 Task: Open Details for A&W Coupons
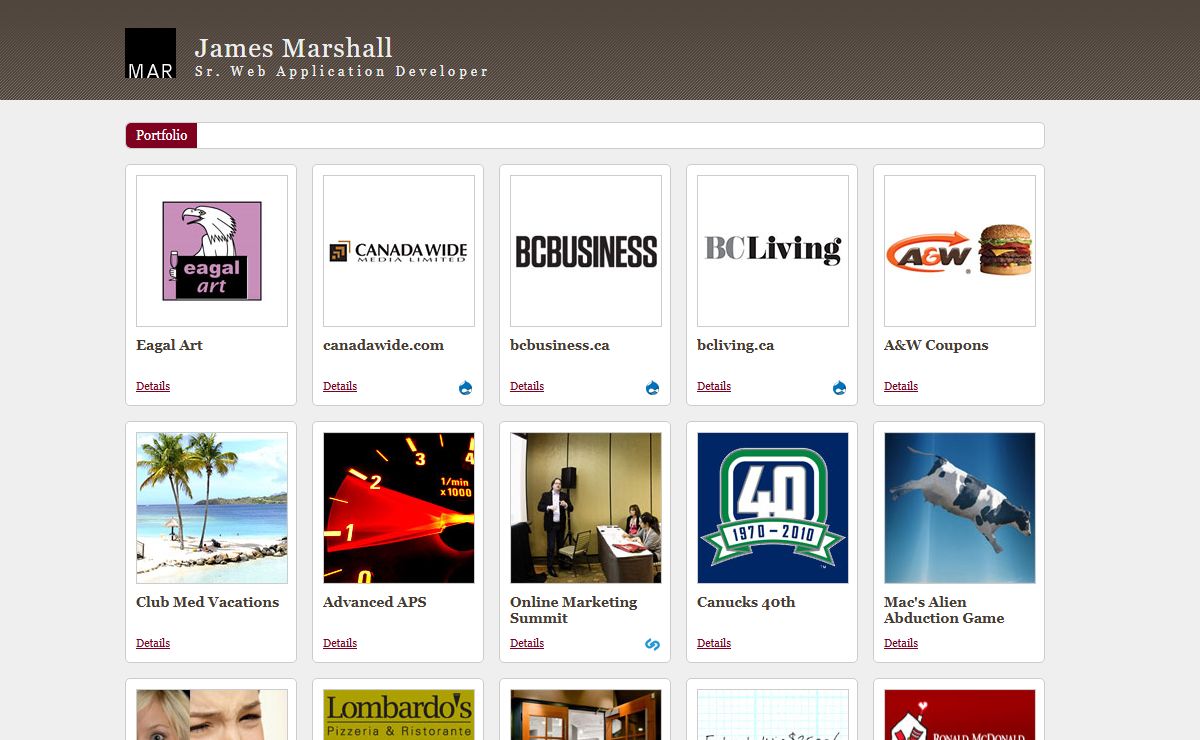[x=901, y=386]
